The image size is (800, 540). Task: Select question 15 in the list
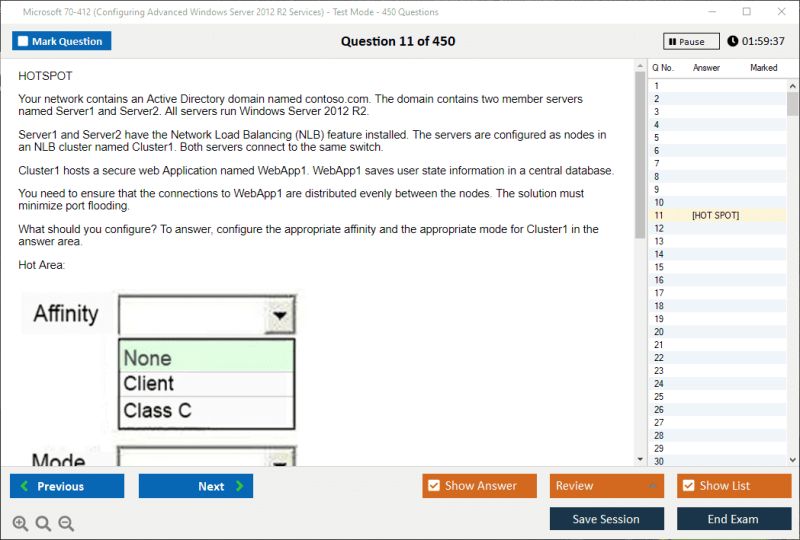(717, 267)
